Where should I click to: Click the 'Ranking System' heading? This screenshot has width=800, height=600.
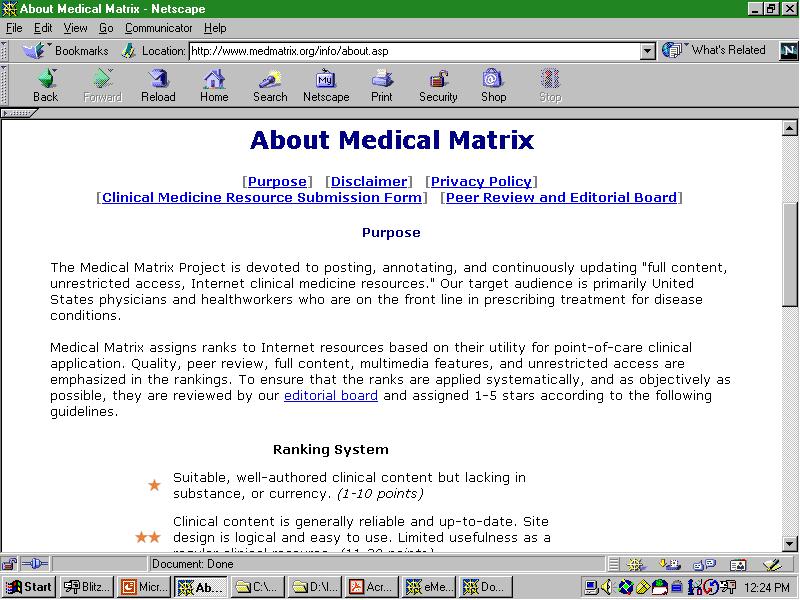[331, 449]
